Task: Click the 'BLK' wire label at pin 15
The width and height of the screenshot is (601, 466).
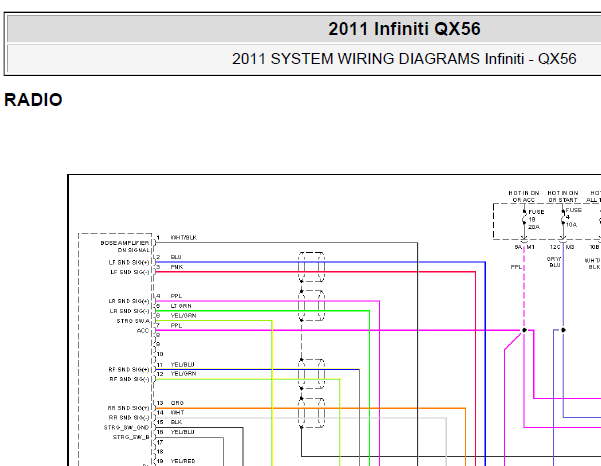Action: [176, 422]
